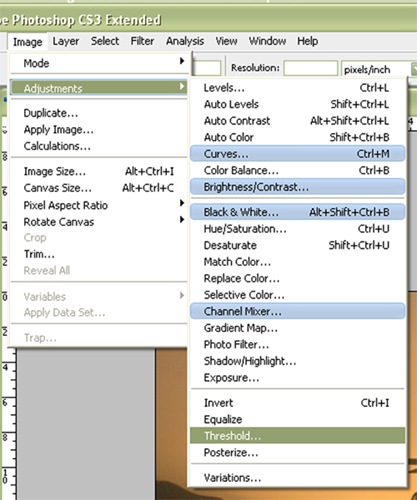The image size is (417, 500).
Task: Expand the Mode submenu
Action: point(99,63)
